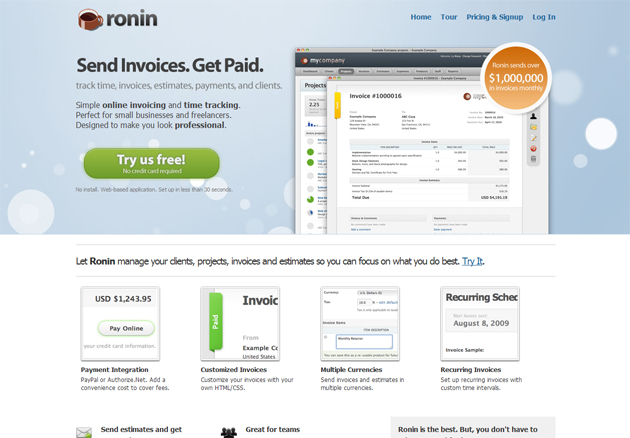Click the folder icon in invoice sidebar
630x438 pixels.
[x=533, y=127]
